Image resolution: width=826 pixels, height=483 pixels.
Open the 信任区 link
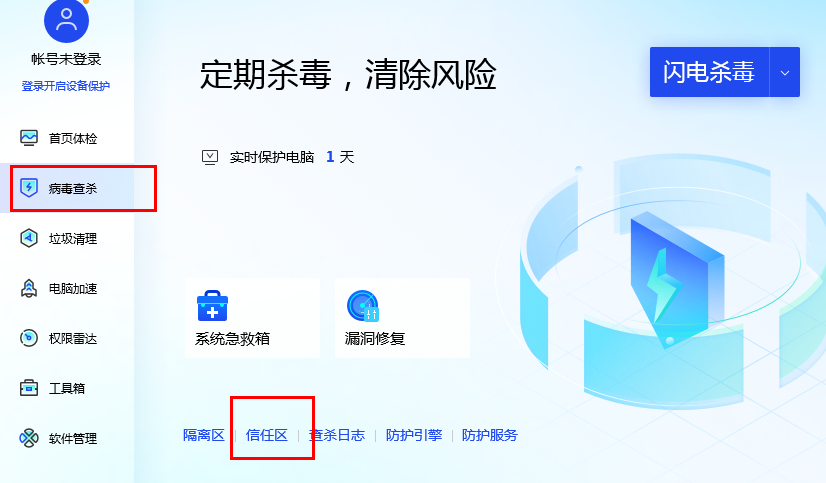tap(267, 435)
